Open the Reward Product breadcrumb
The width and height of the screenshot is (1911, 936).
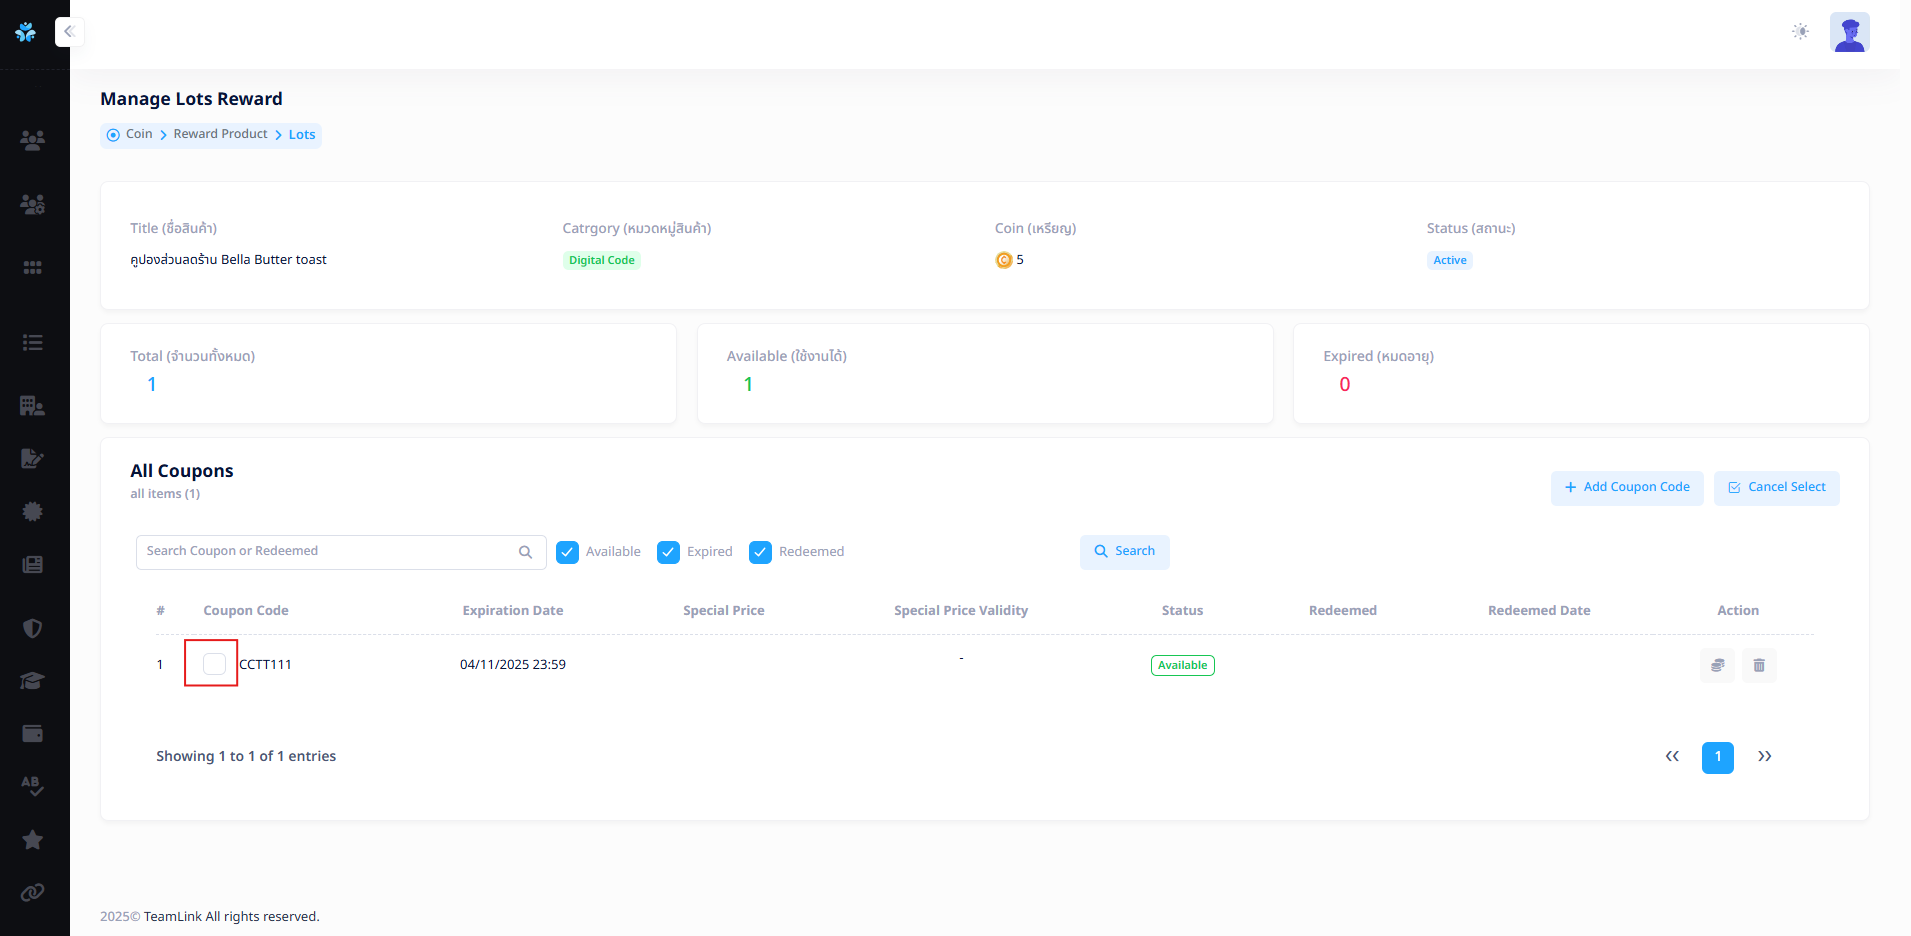(x=220, y=134)
